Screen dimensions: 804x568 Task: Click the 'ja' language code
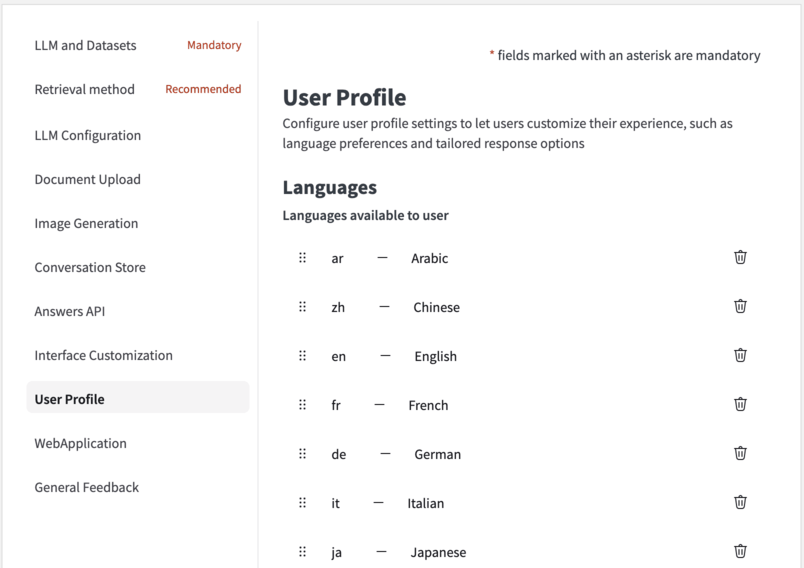tap(336, 553)
